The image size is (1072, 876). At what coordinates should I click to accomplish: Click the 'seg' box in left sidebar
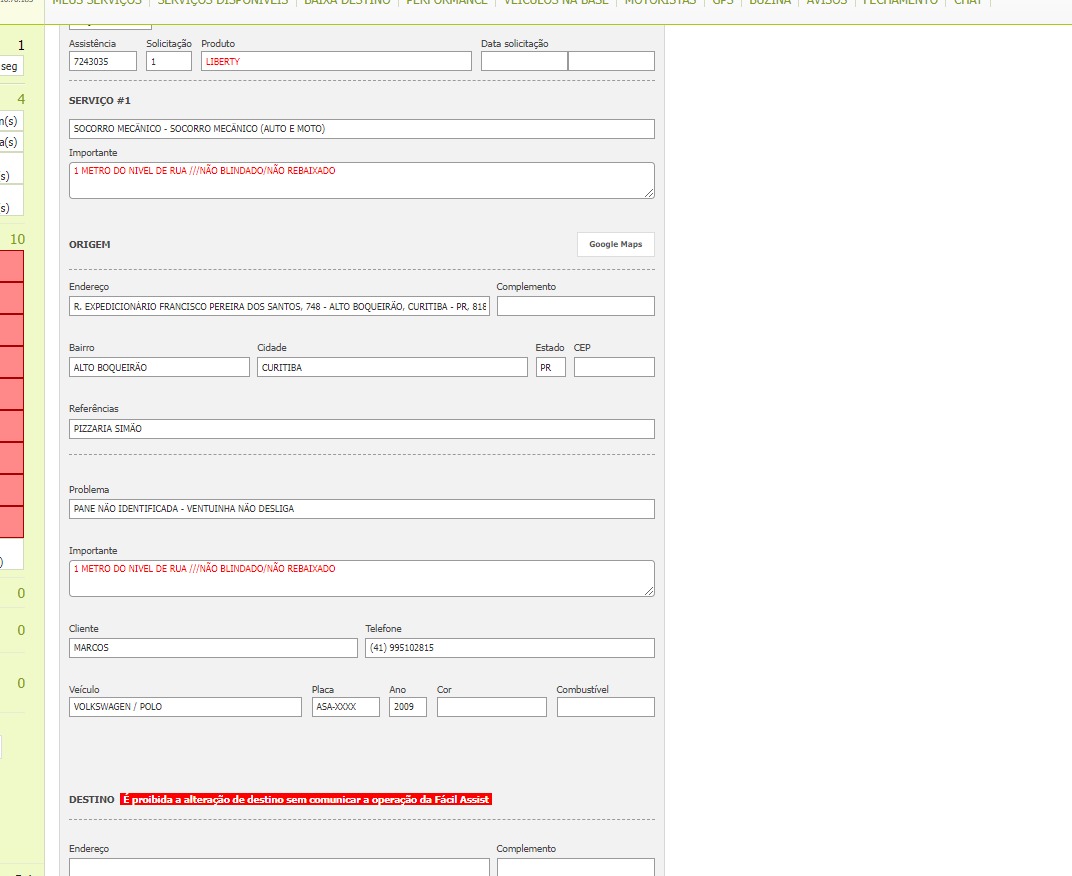click(x=12, y=66)
